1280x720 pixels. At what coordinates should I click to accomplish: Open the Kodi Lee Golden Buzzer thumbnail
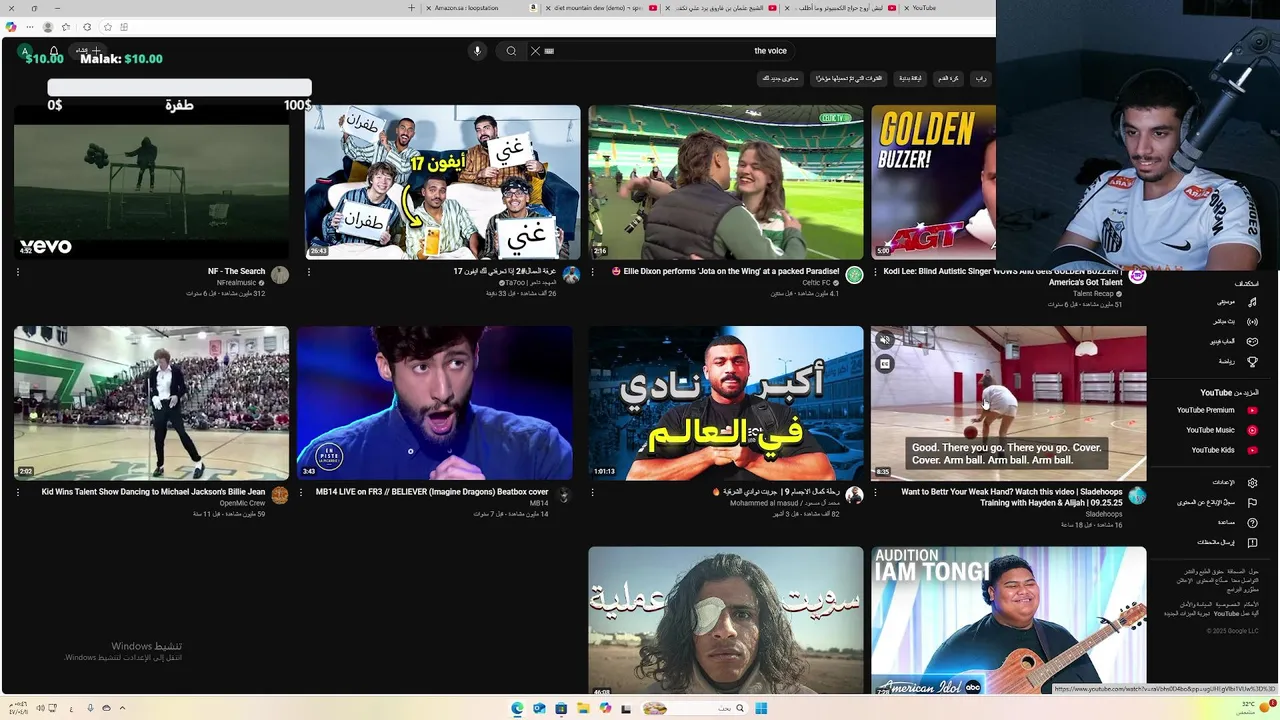click(933, 182)
